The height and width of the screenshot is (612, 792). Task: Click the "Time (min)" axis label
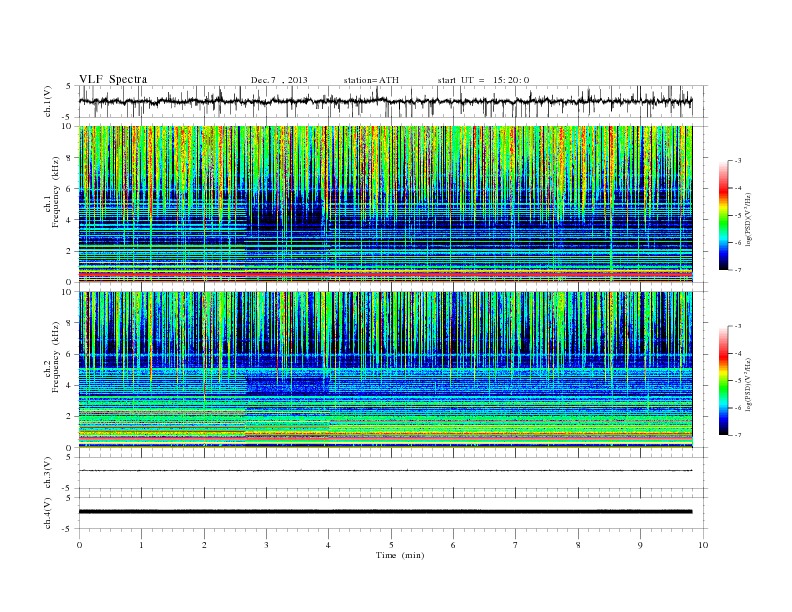[400, 555]
